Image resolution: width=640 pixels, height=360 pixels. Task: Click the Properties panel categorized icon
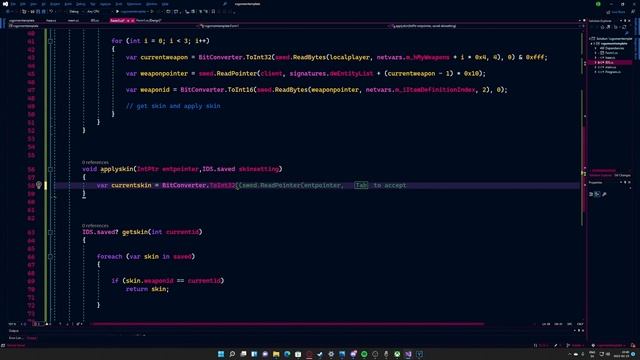591,194
